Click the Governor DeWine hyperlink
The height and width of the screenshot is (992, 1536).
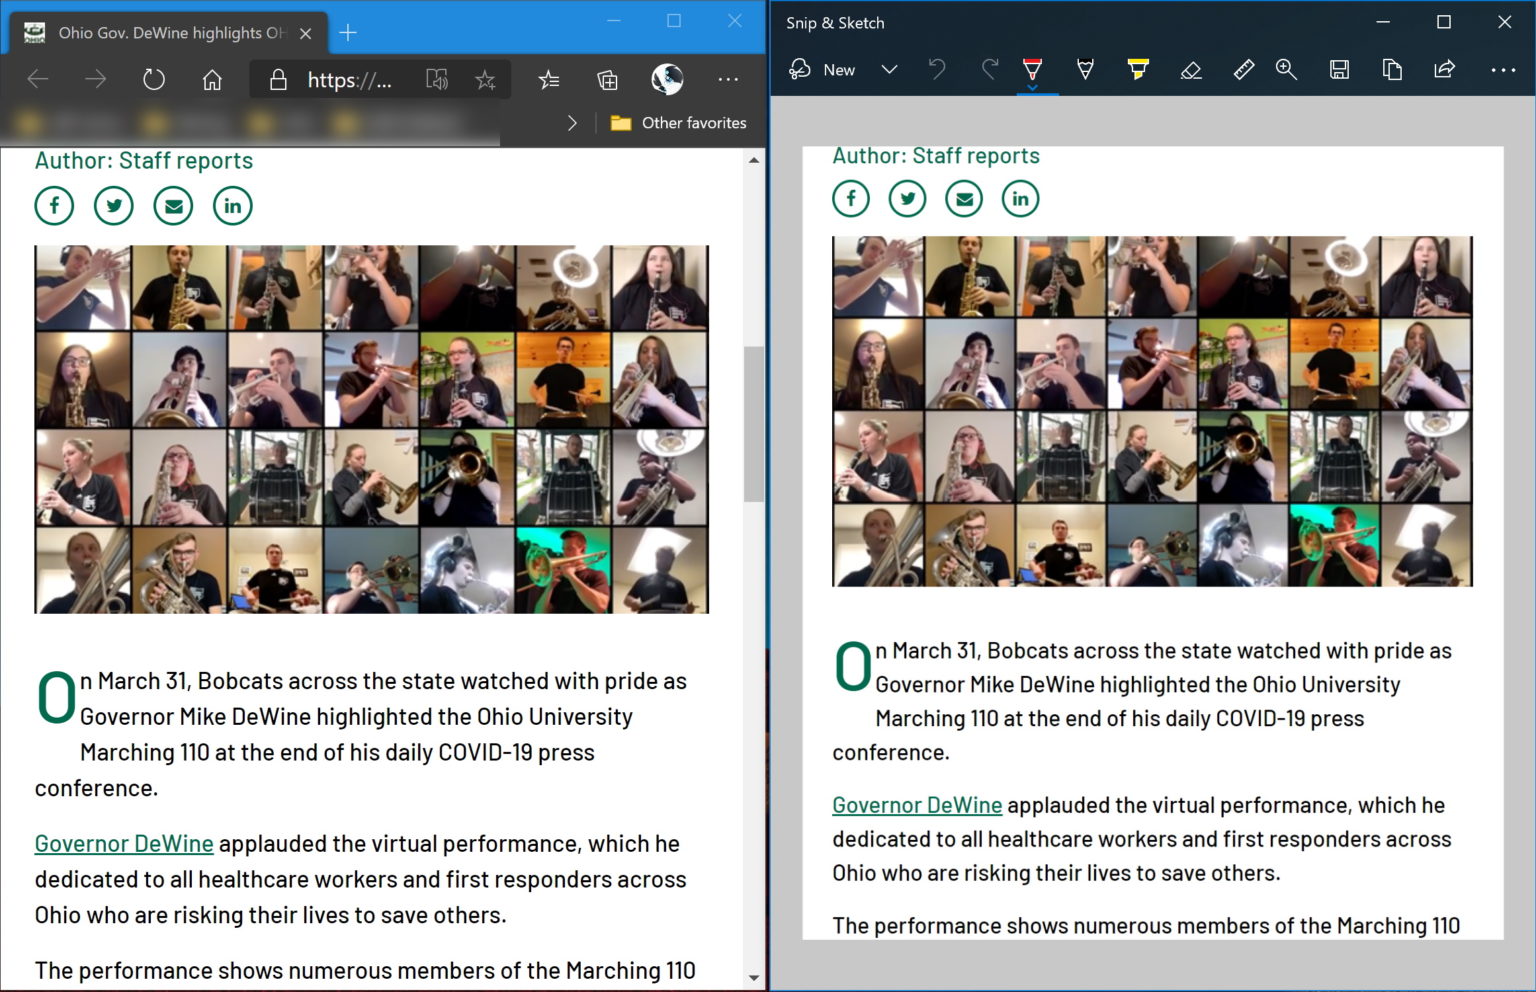point(124,843)
